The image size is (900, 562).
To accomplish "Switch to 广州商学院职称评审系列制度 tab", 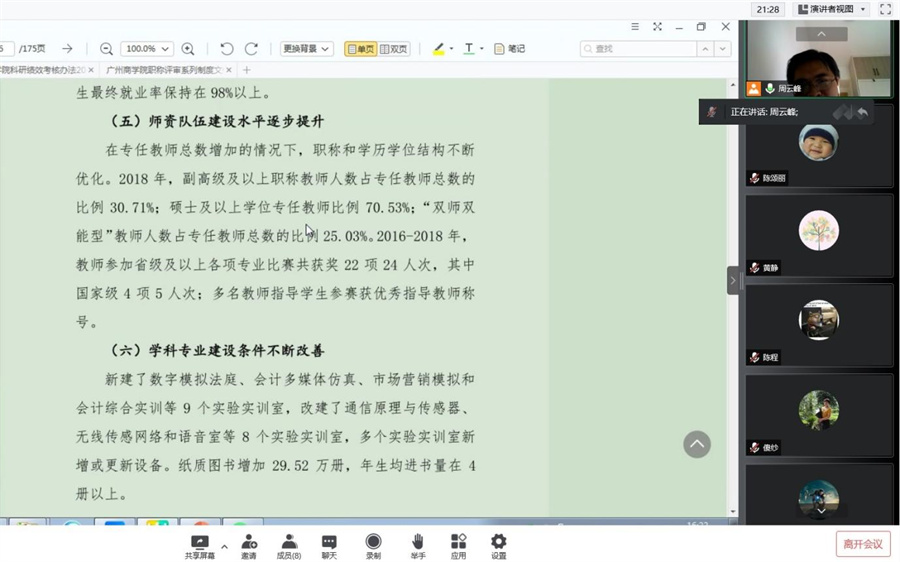I will pyautogui.click(x=165, y=70).
